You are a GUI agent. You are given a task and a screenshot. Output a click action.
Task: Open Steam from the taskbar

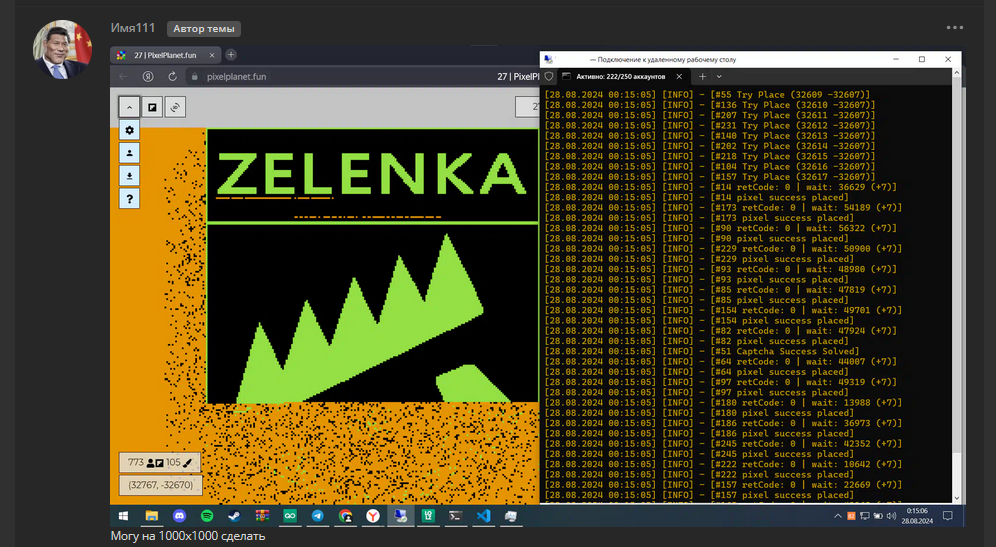pos(234,516)
